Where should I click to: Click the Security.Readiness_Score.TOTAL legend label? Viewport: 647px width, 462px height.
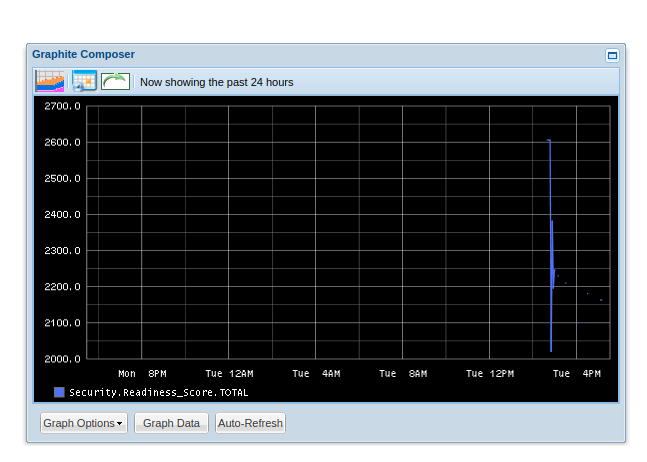(158, 392)
